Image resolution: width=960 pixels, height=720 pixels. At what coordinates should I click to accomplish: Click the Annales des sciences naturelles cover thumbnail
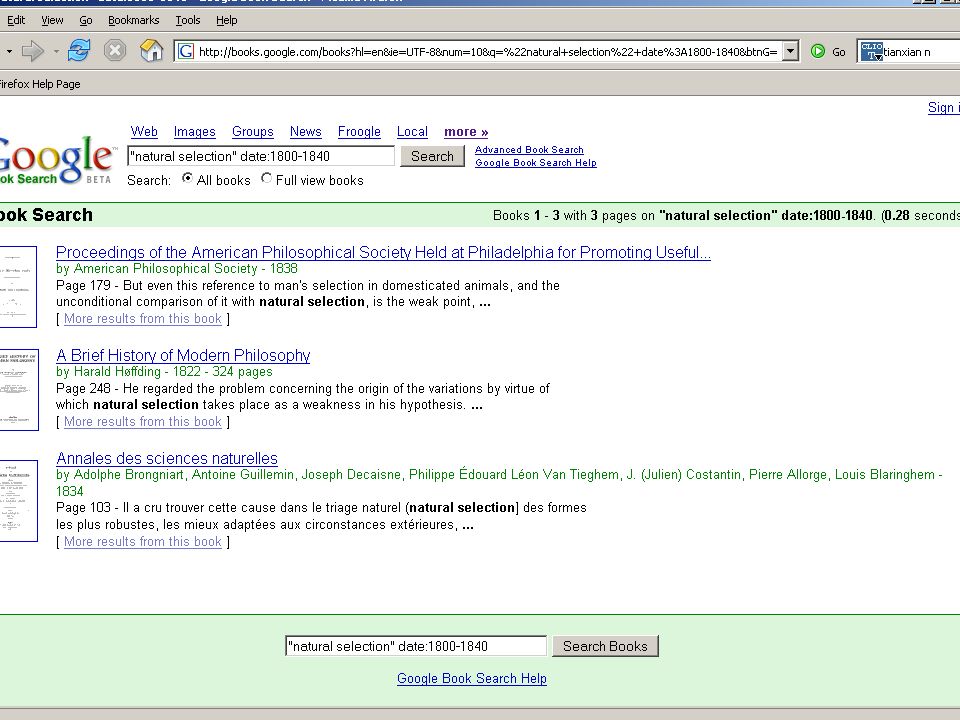18,500
